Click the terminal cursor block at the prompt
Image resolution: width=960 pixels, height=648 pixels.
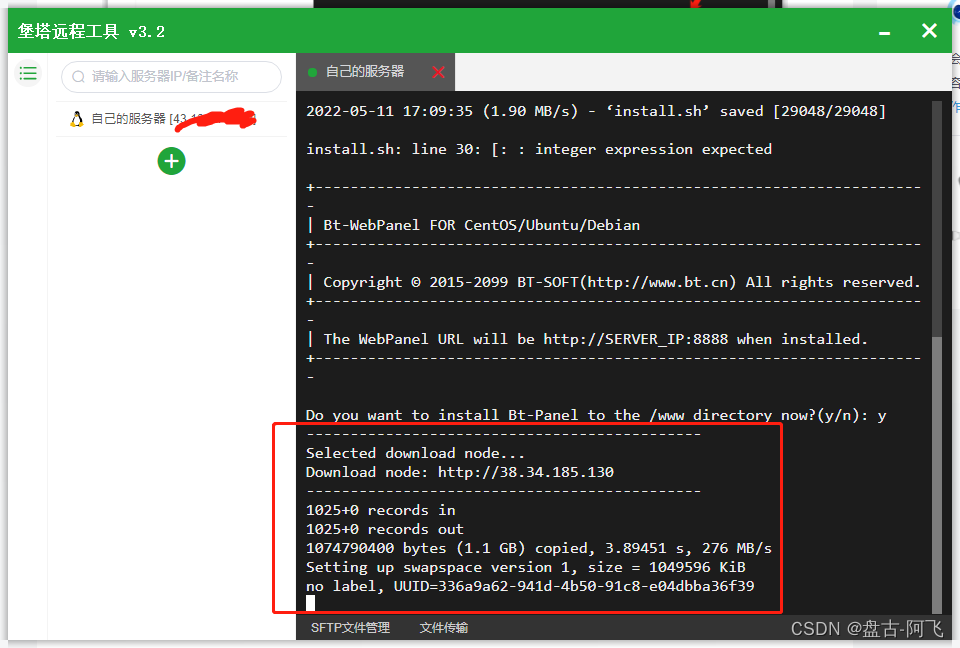(310, 603)
